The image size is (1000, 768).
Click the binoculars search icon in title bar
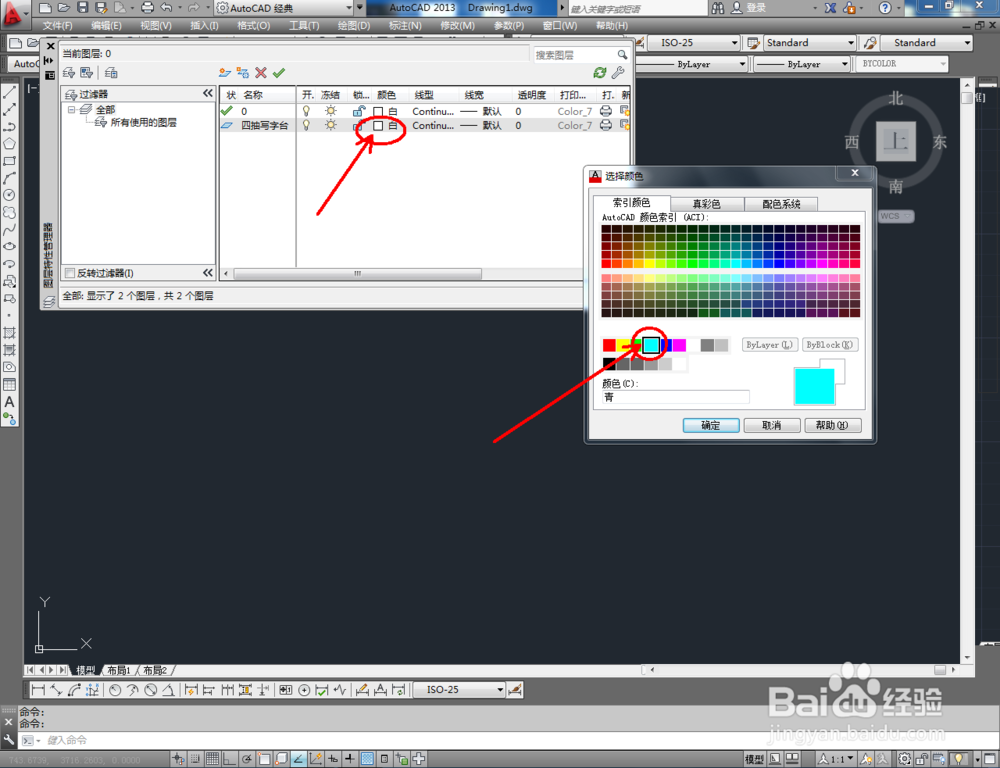point(718,8)
